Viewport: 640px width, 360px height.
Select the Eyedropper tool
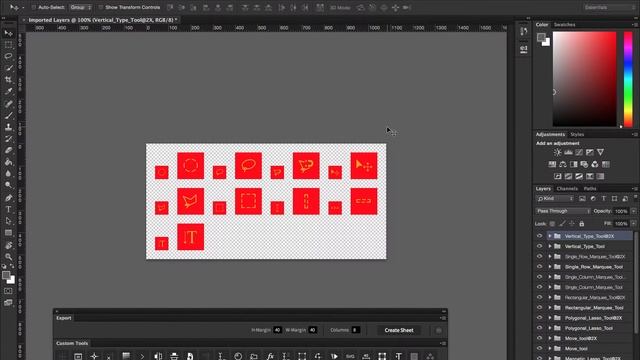tap(8, 92)
